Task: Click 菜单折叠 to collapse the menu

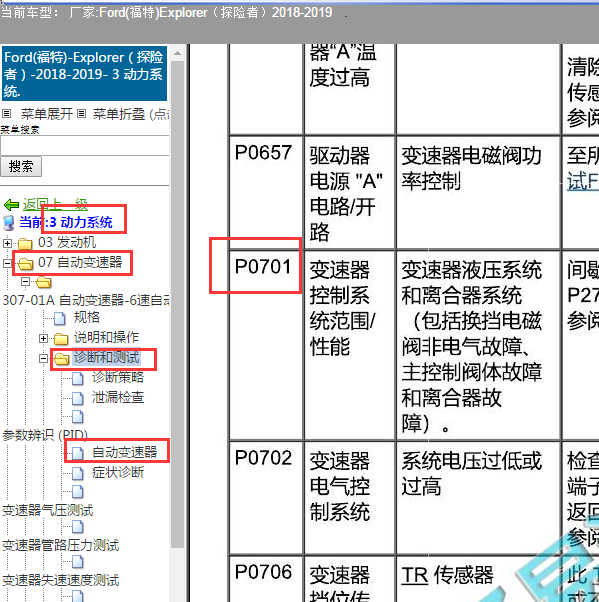Action: [119, 114]
